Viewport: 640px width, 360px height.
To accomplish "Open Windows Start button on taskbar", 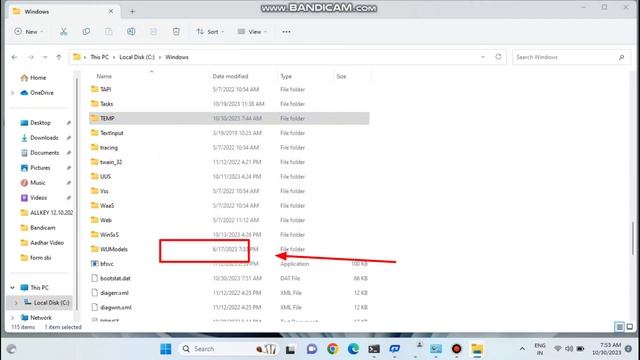I will [x=166, y=349].
